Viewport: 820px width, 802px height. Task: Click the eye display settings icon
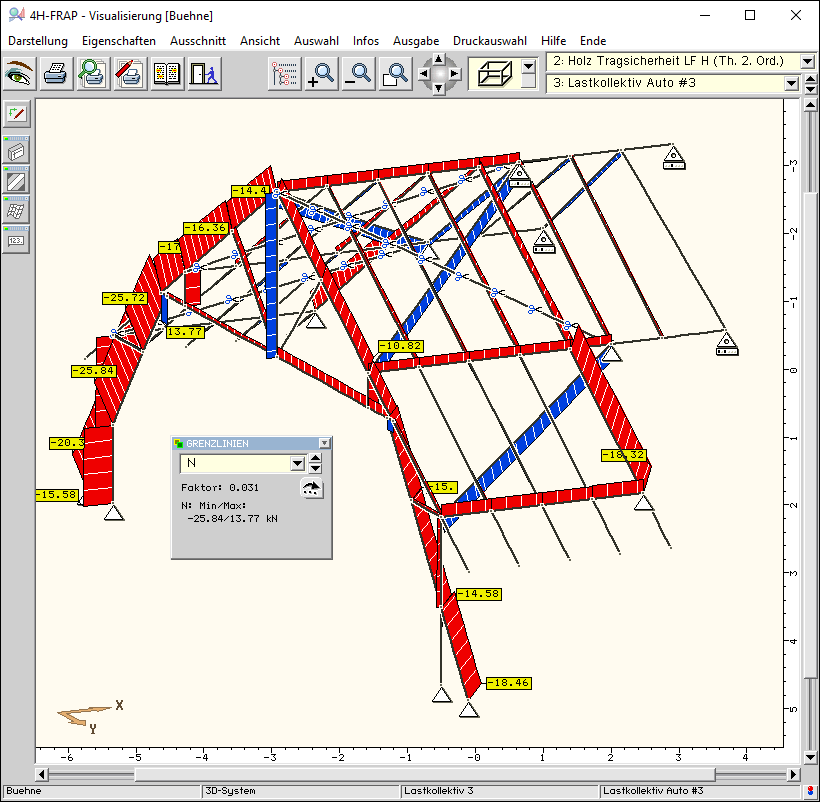pos(20,74)
